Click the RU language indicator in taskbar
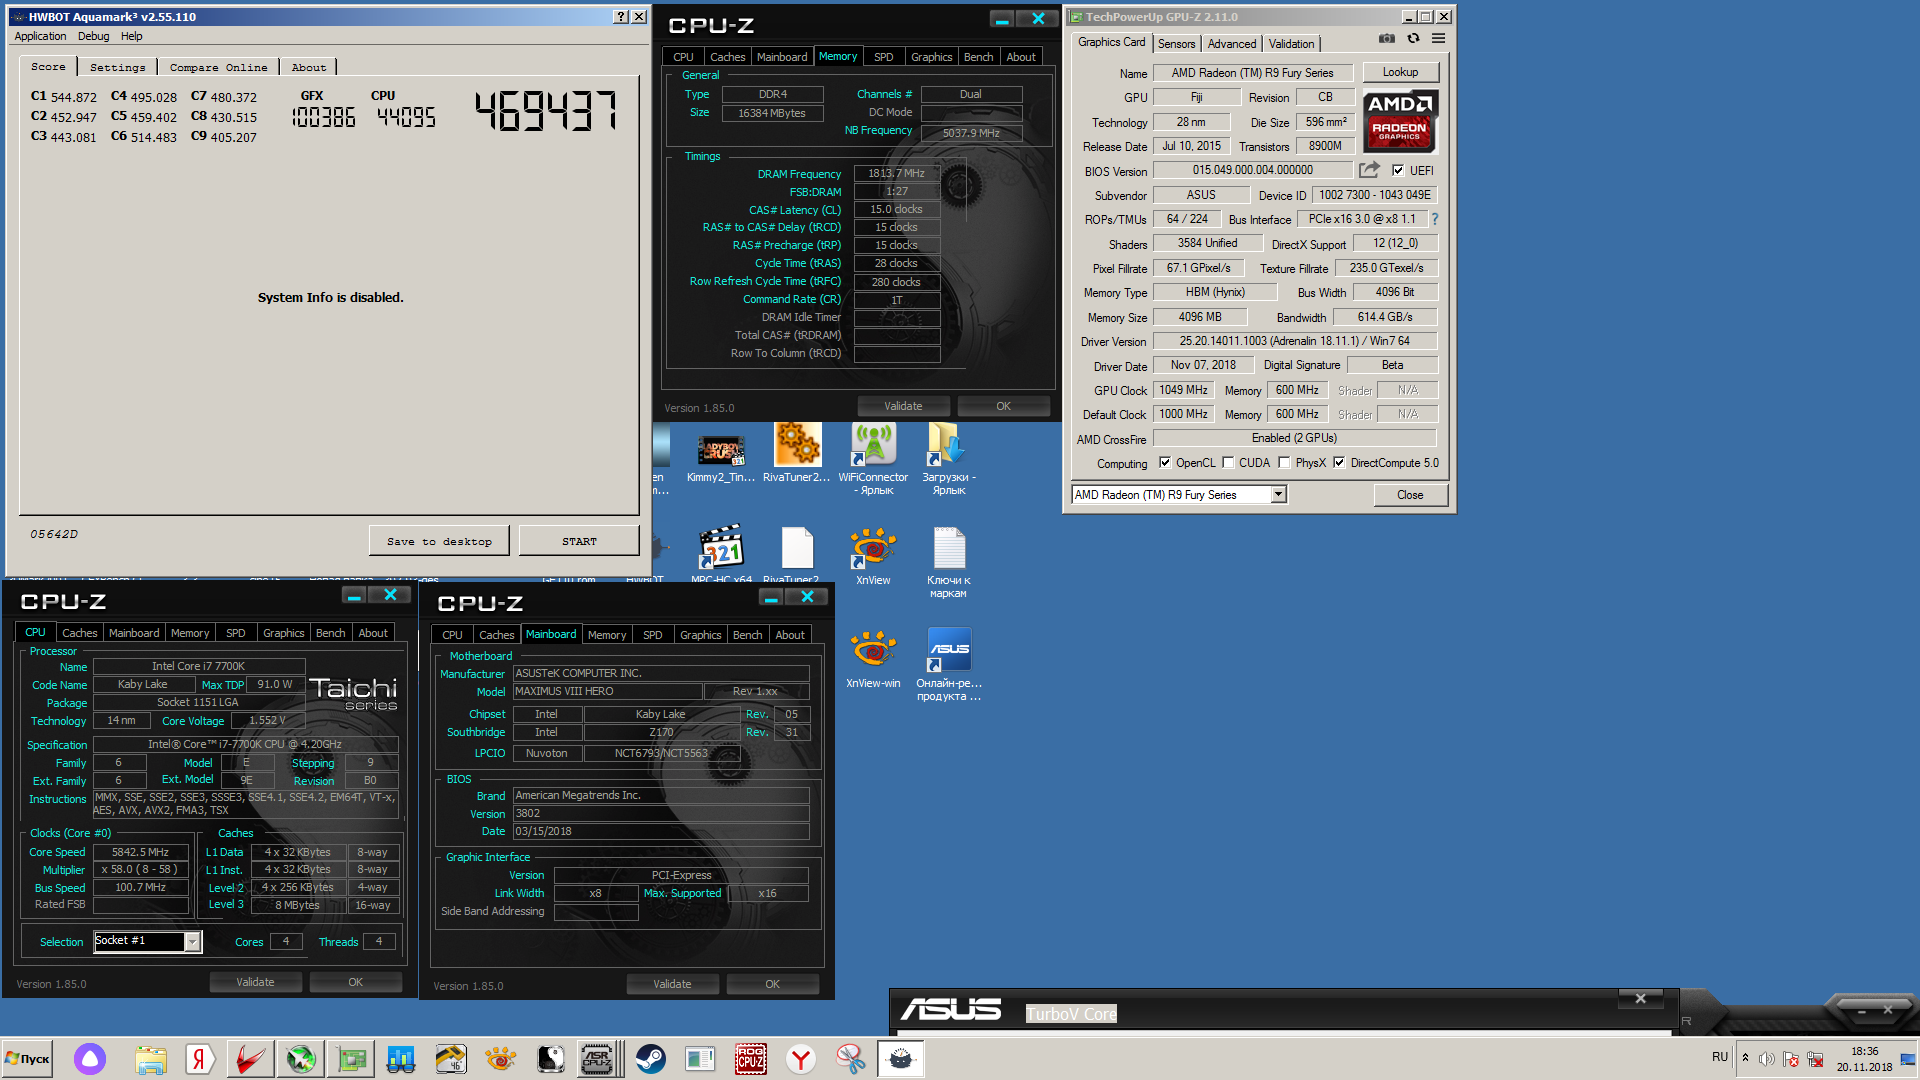The width and height of the screenshot is (1920, 1080). pos(1720,1057)
